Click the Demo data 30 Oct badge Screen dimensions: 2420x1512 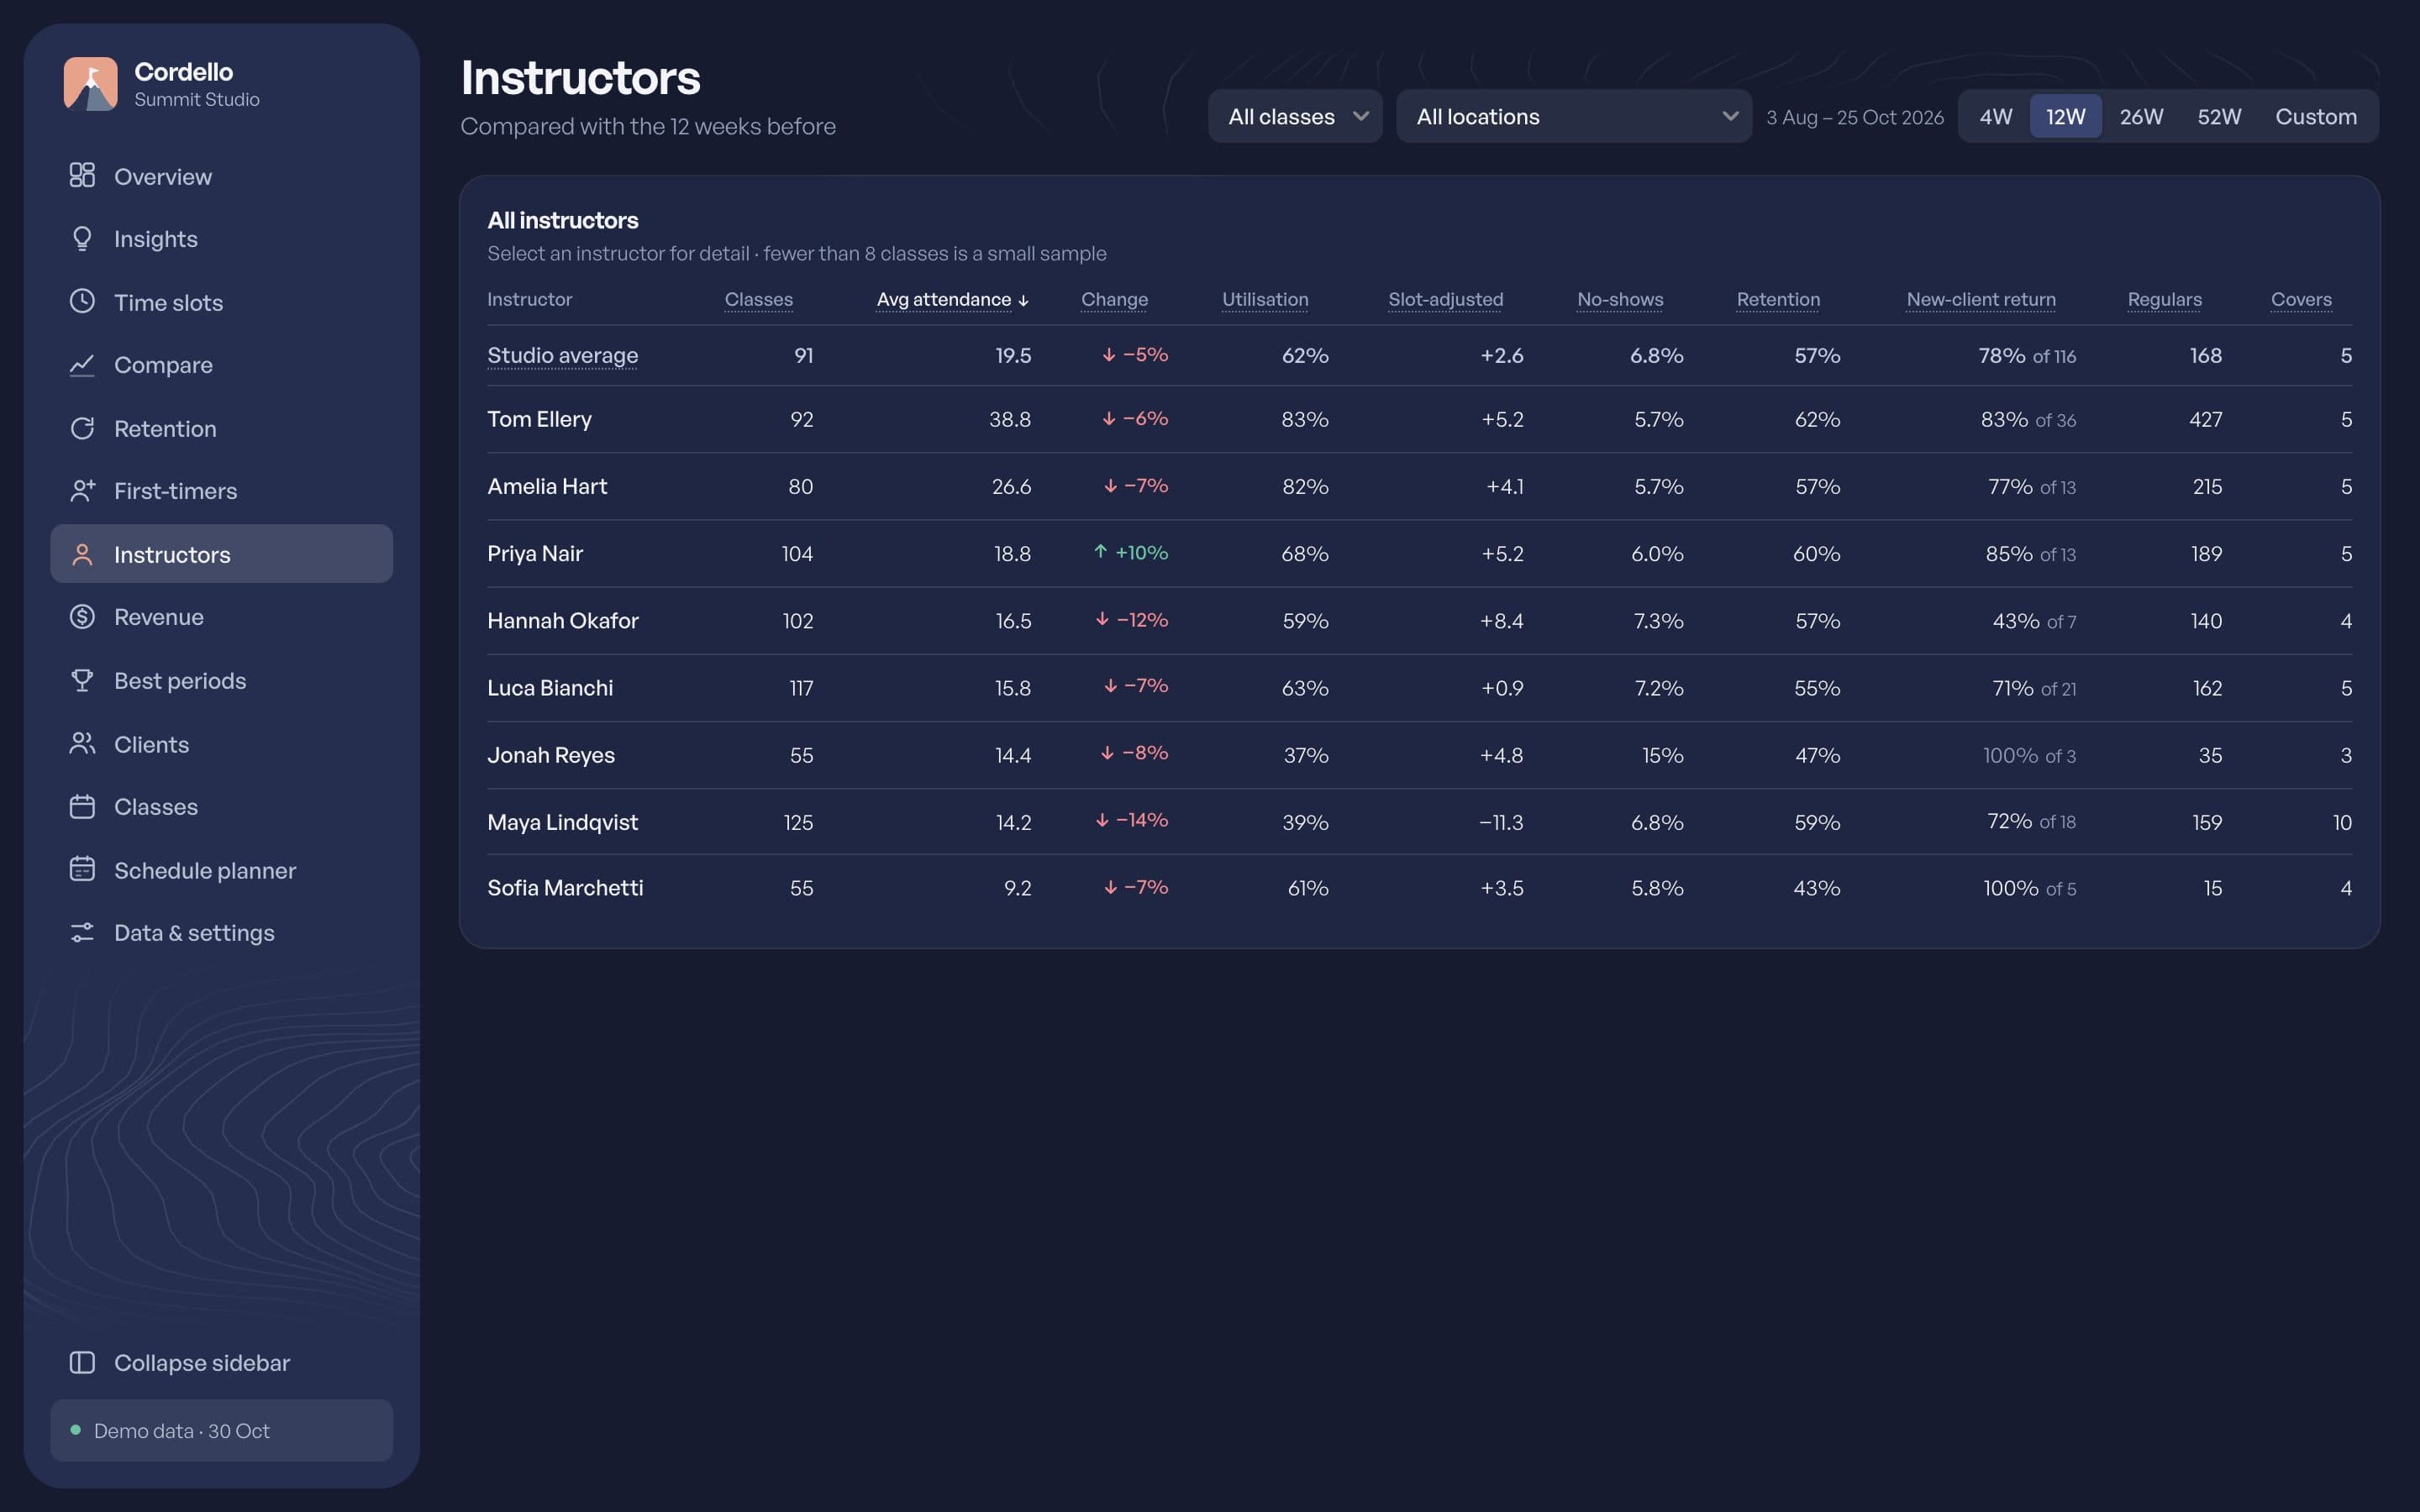pyautogui.click(x=221, y=1430)
